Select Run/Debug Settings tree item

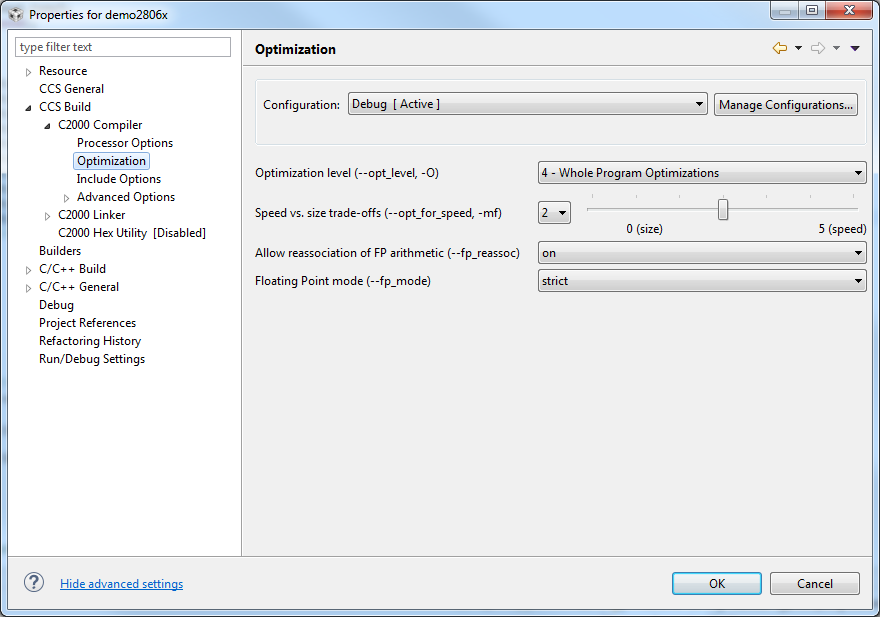91,359
